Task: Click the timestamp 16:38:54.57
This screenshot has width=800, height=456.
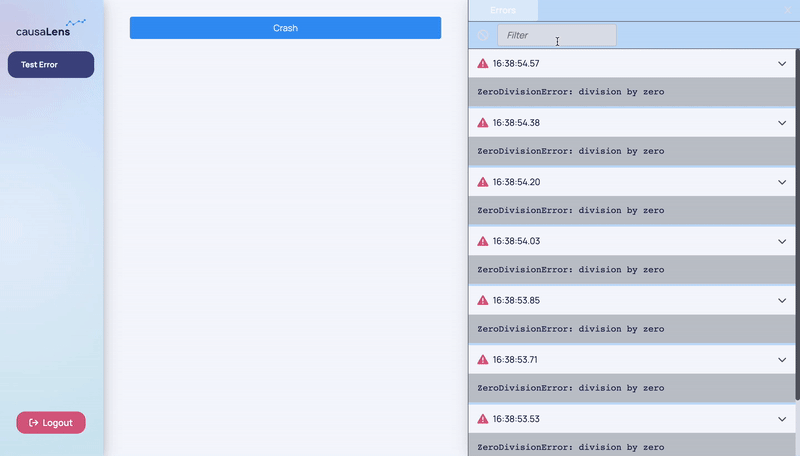Action: (516, 64)
